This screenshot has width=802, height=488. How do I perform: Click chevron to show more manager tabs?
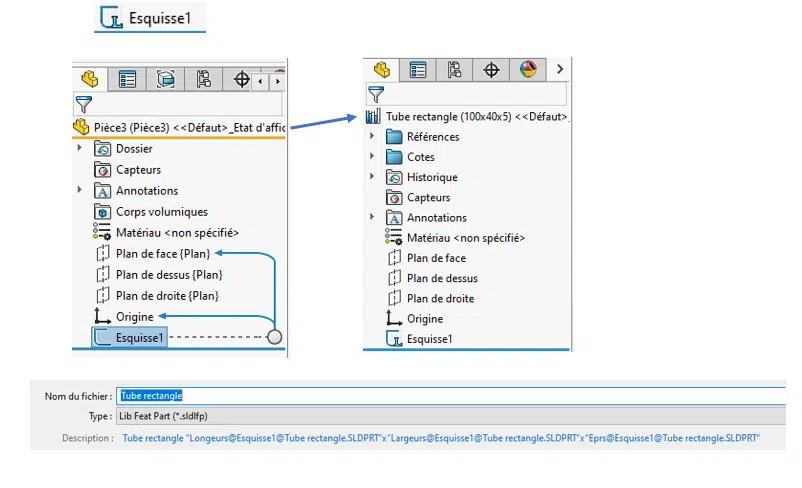[x=560, y=69]
